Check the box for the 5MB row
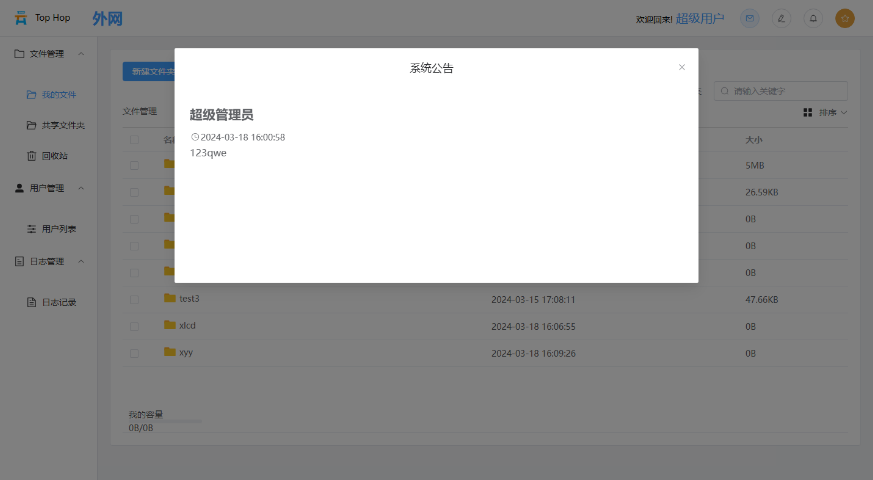The width and height of the screenshot is (873, 480). point(134,165)
